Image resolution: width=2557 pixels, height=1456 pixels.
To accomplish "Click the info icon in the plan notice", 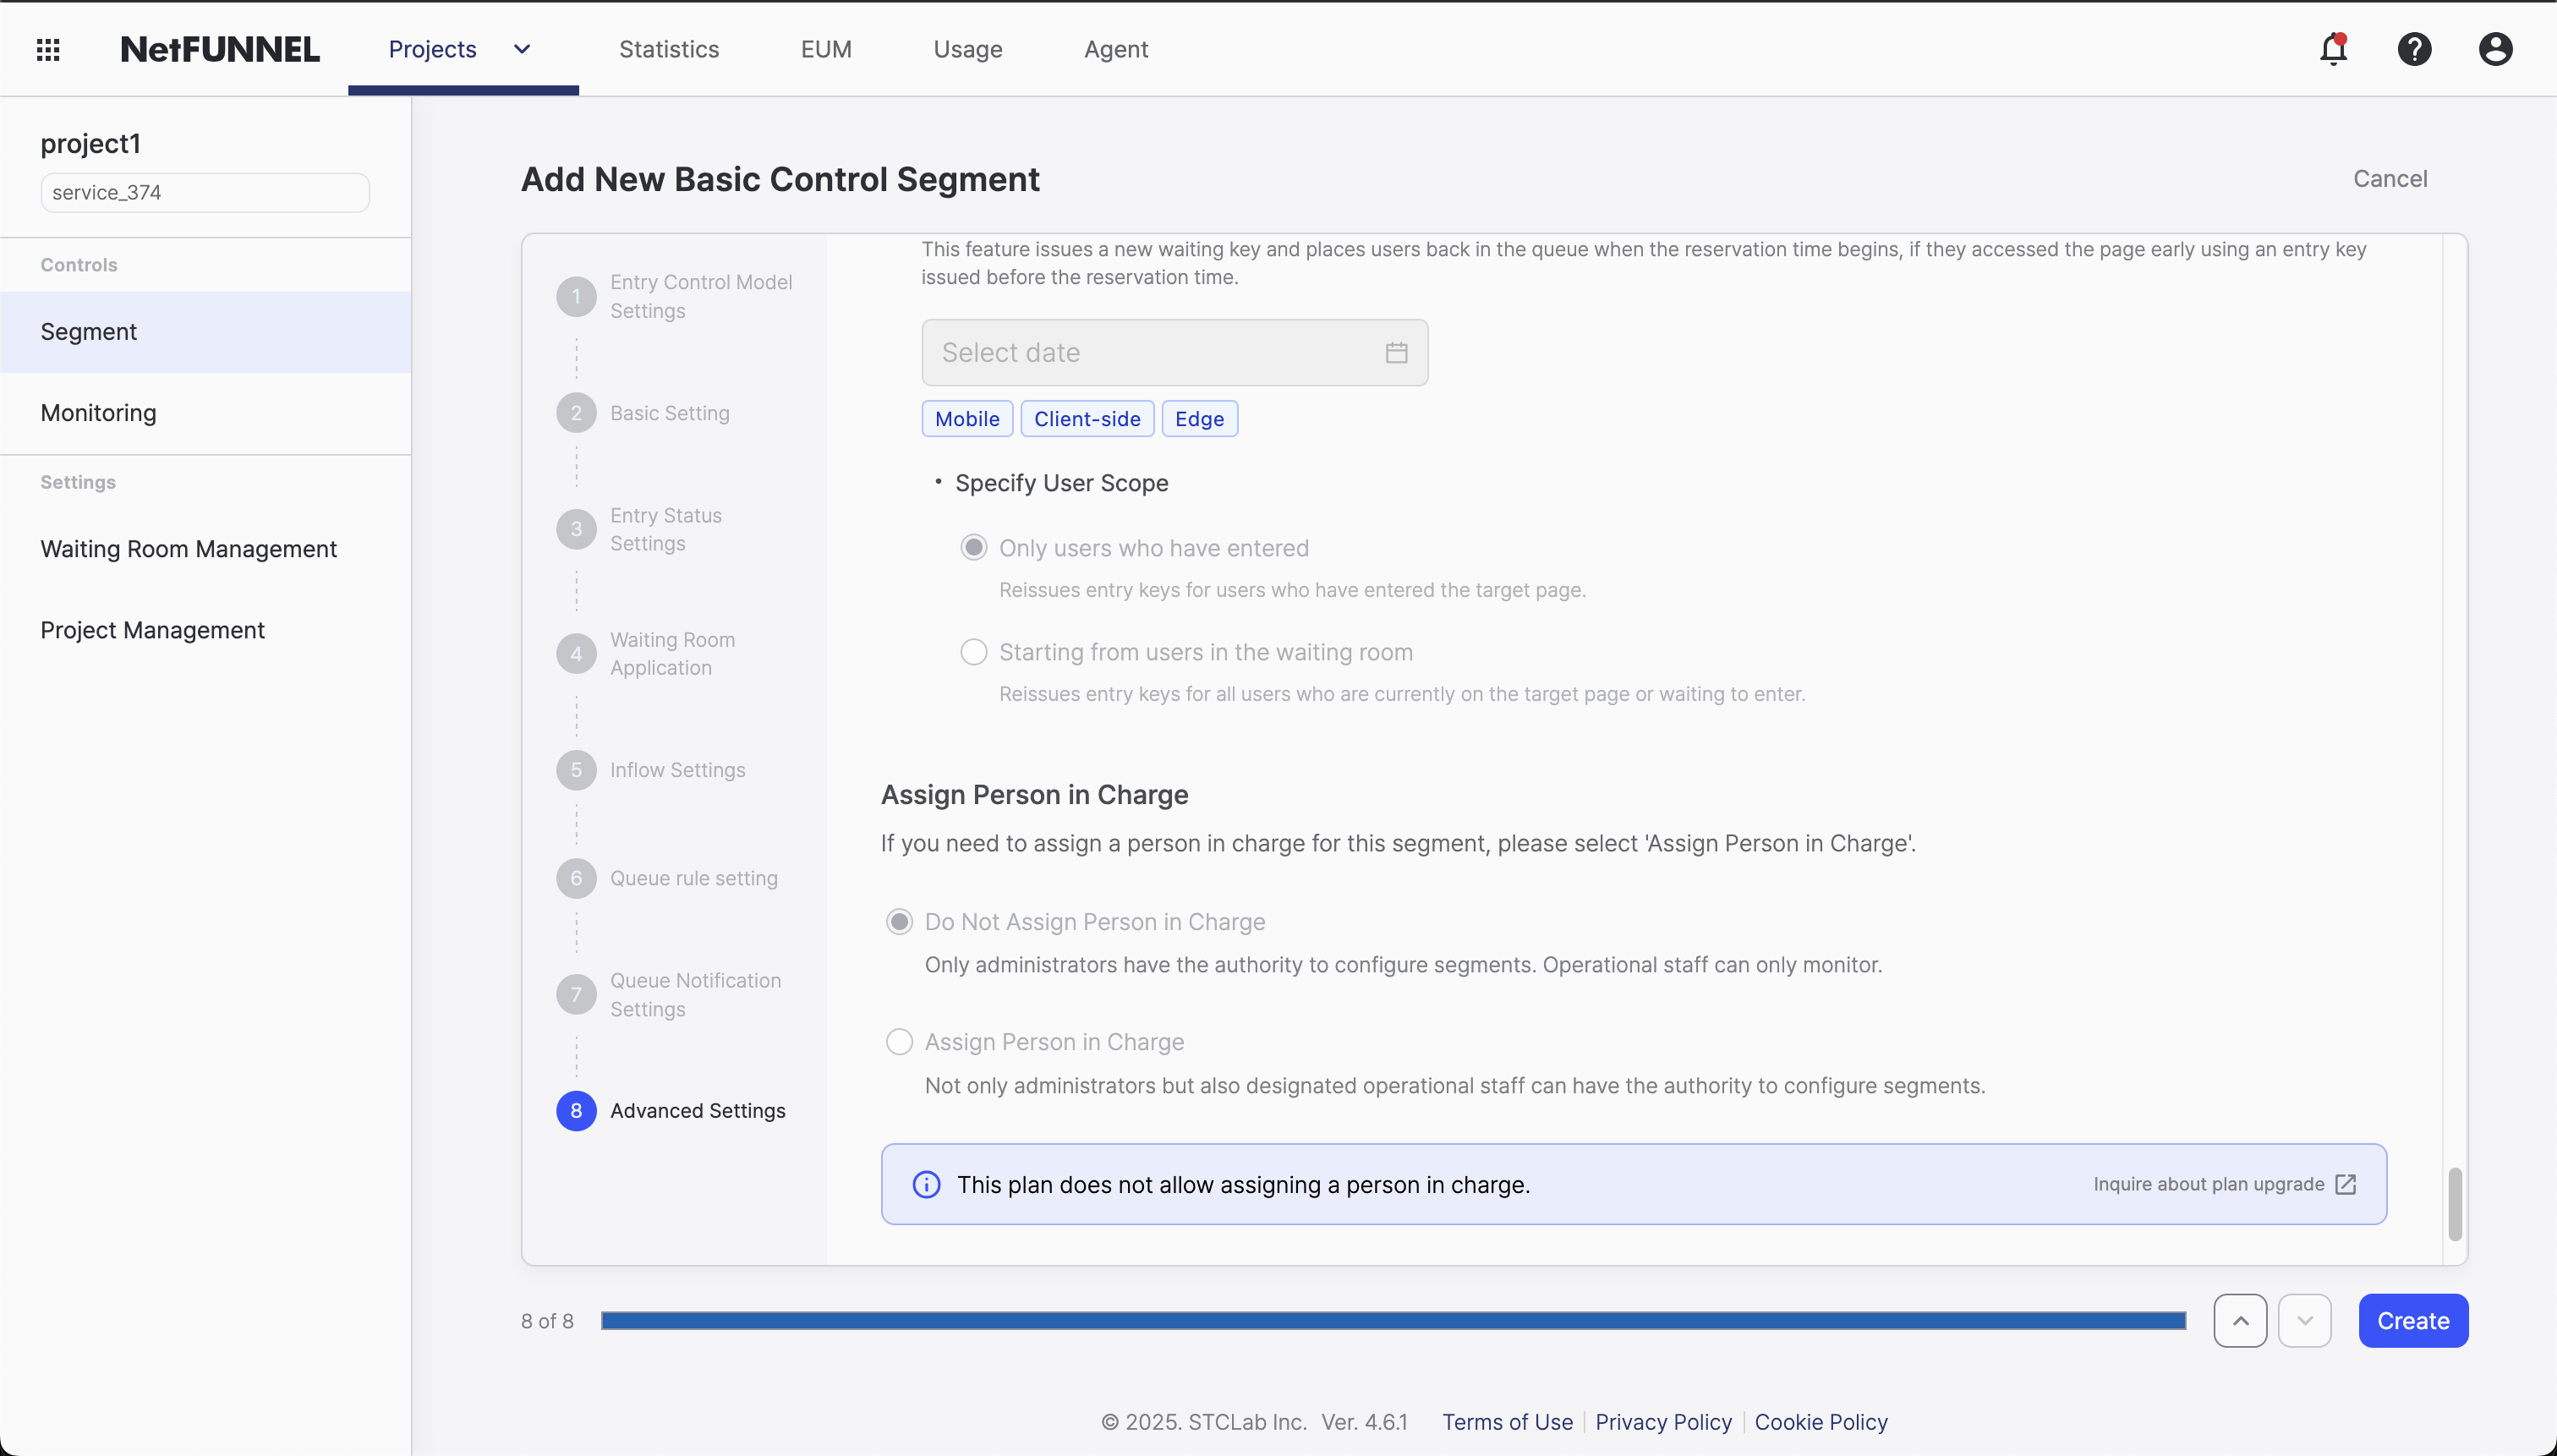I will point(926,1183).
